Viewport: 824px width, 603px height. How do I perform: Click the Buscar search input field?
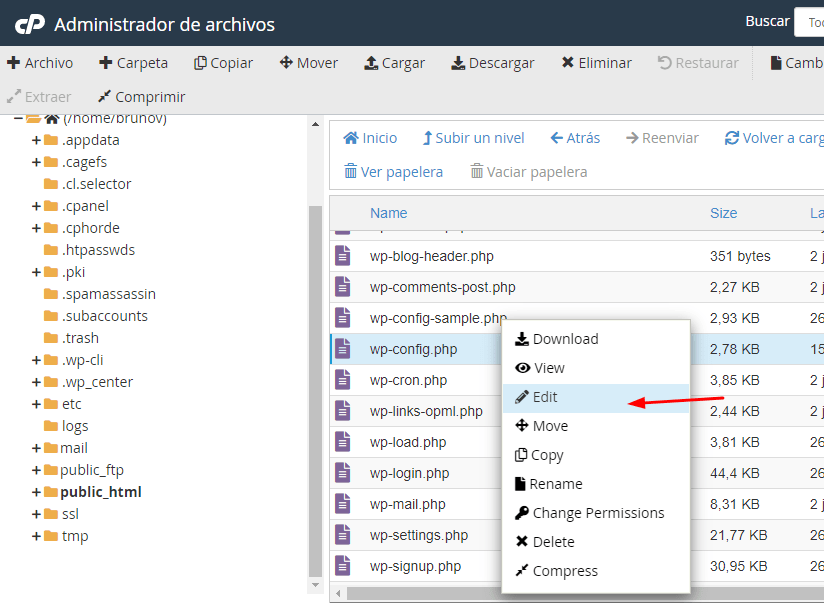(x=809, y=22)
